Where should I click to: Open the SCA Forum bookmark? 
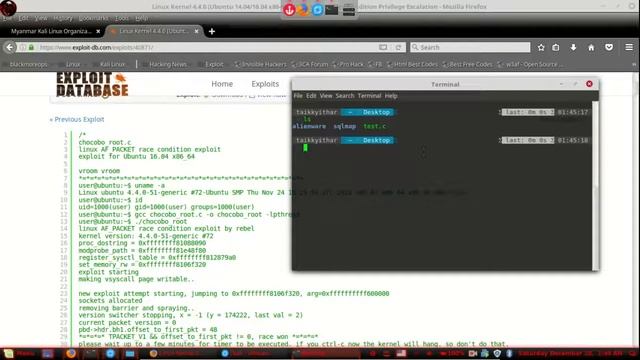coord(310,64)
